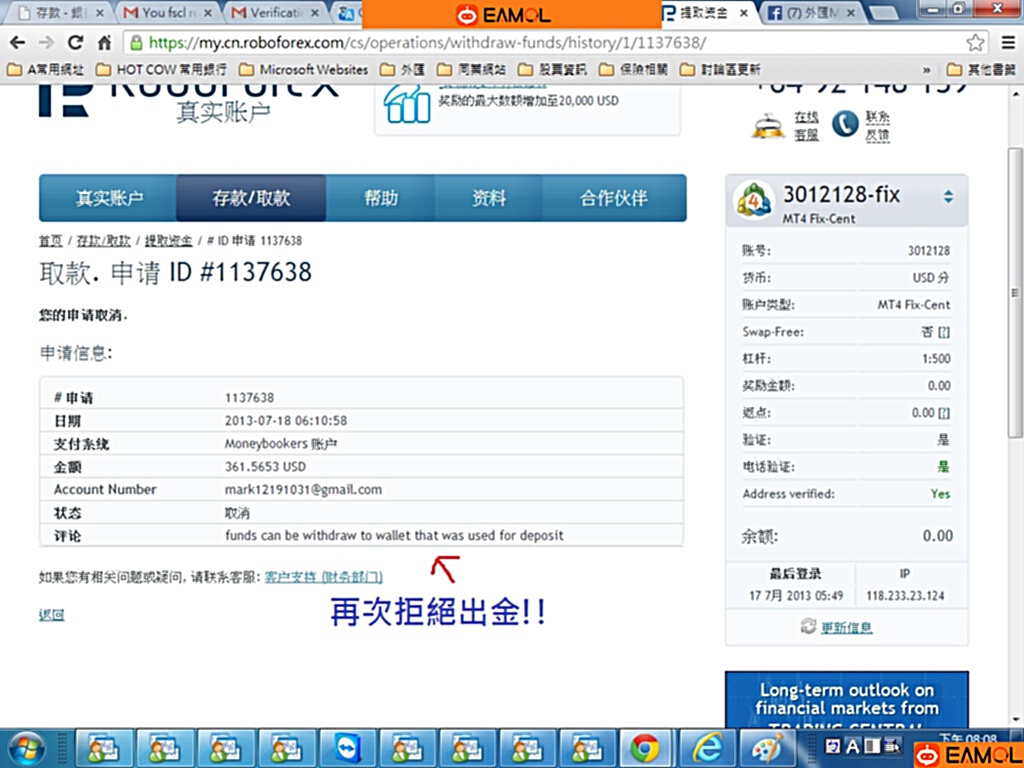Close the 'You fscl' Gmail tab

[x=208, y=13]
